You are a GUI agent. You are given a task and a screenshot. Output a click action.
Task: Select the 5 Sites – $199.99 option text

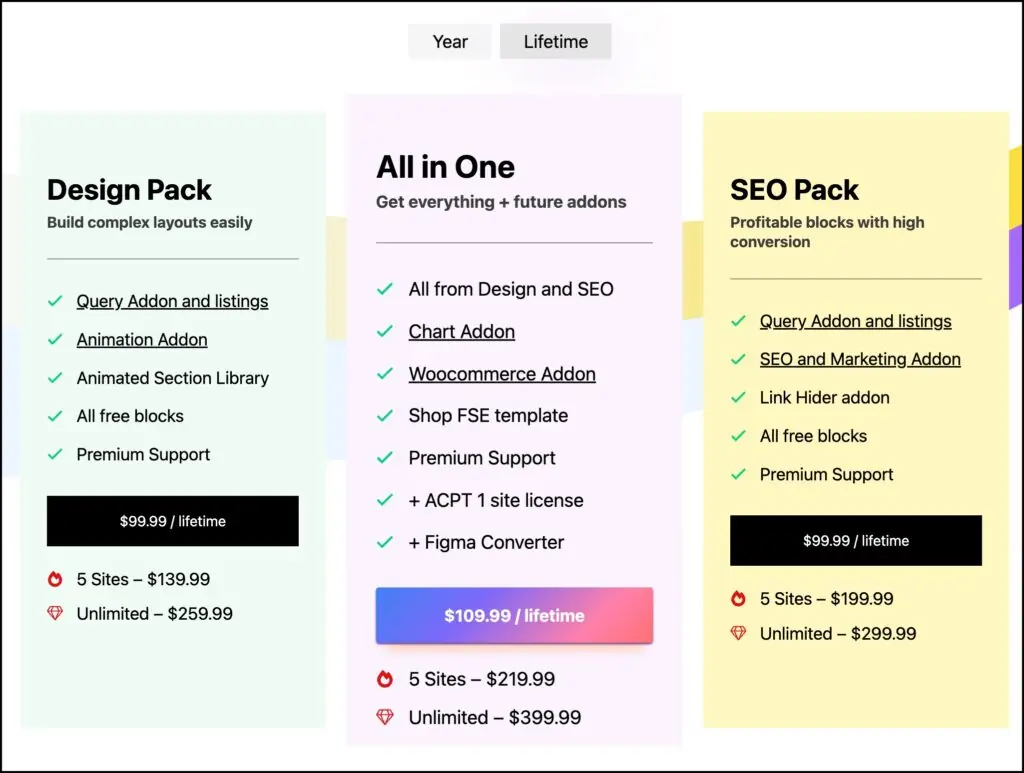826,599
